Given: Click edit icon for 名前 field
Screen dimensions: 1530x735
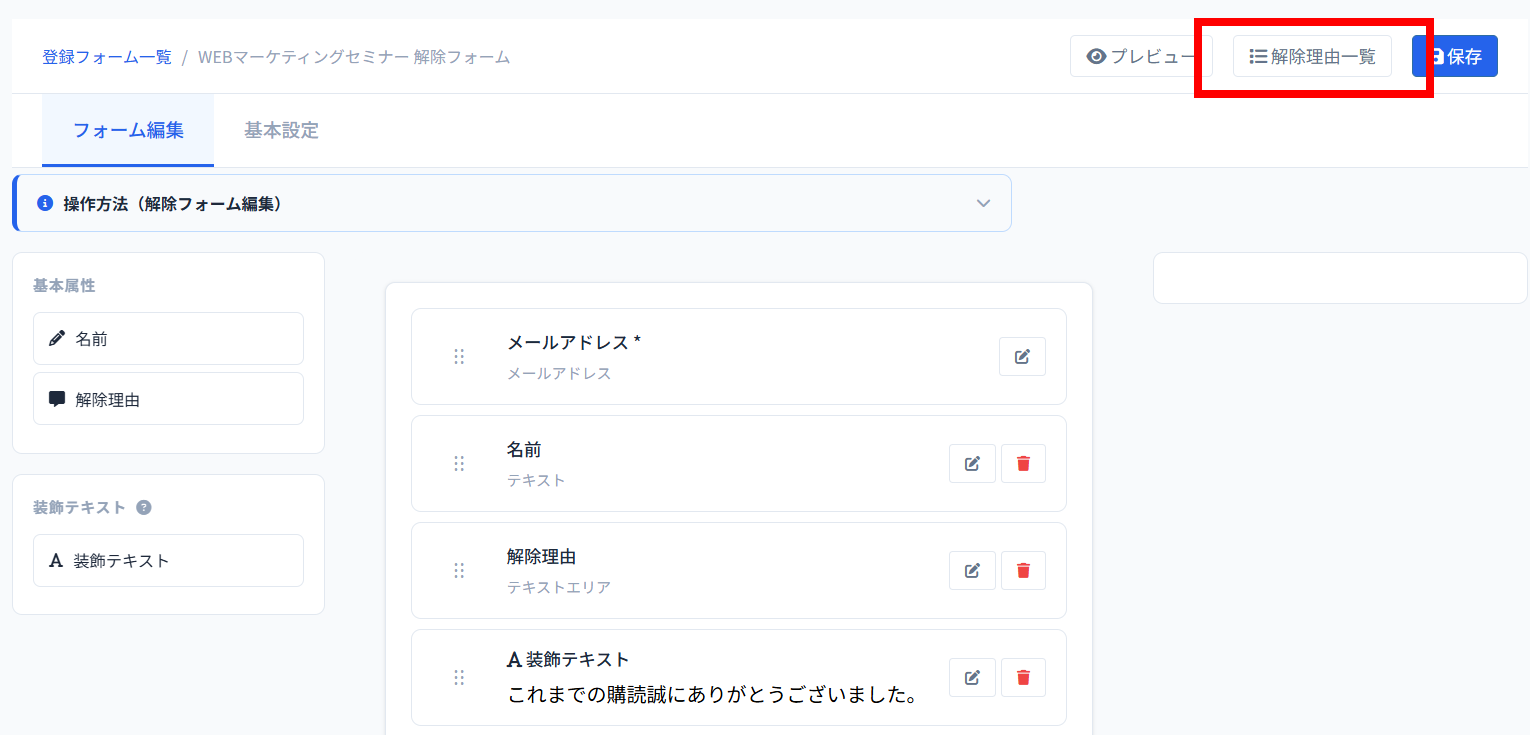Looking at the screenshot, I should pos(972,464).
